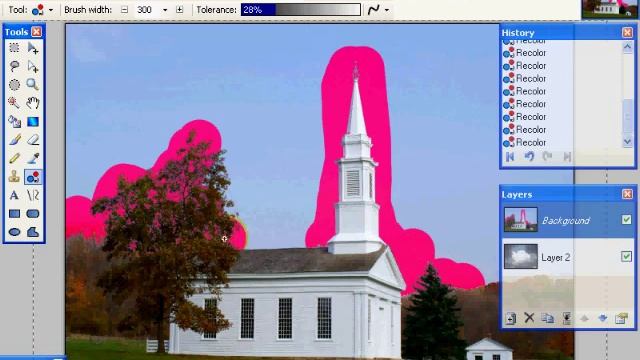
Task: Select the Rectangle Select tool
Action: [x=14, y=48]
